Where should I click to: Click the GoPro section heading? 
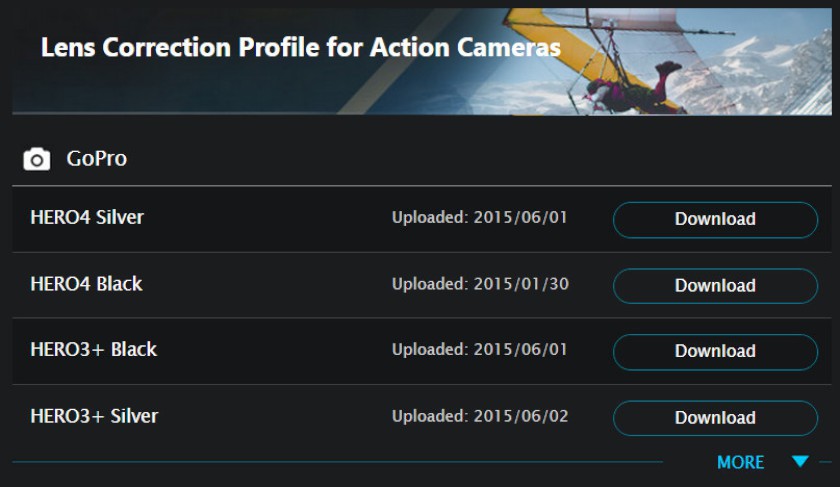click(96, 159)
